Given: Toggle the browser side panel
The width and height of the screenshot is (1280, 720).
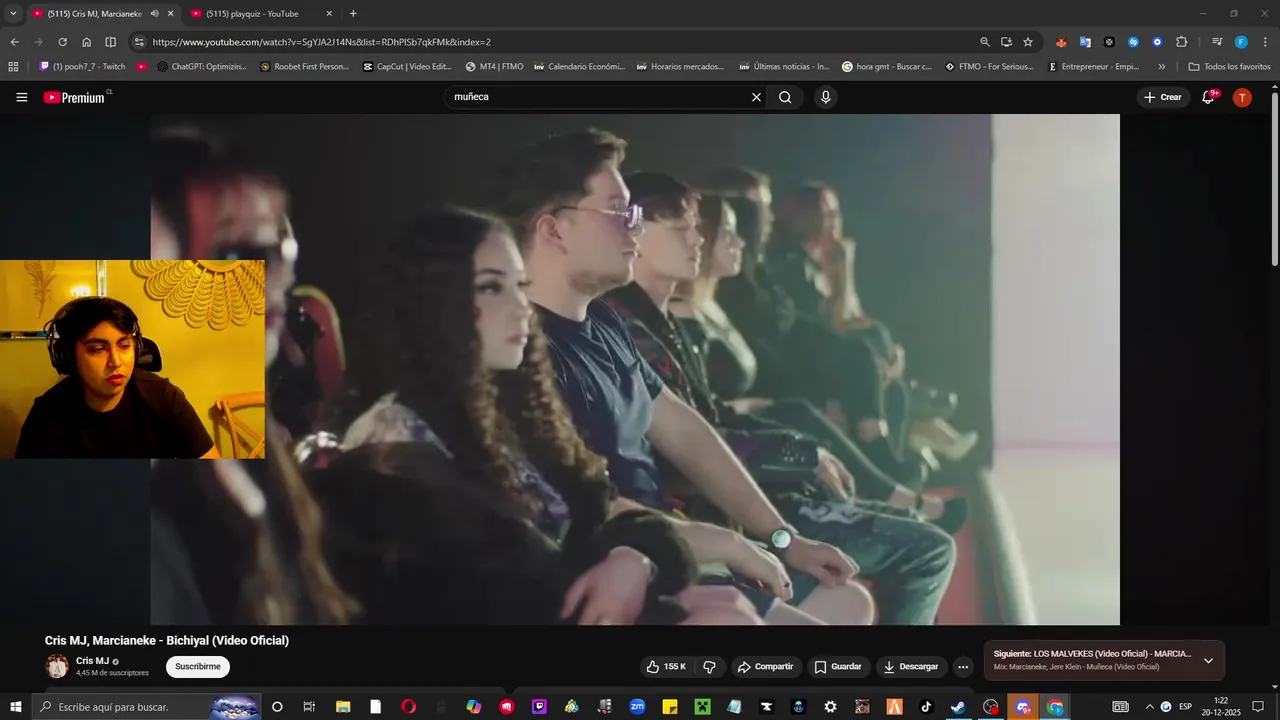Looking at the screenshot, I should pyautogui.click(x=110, y=42).
